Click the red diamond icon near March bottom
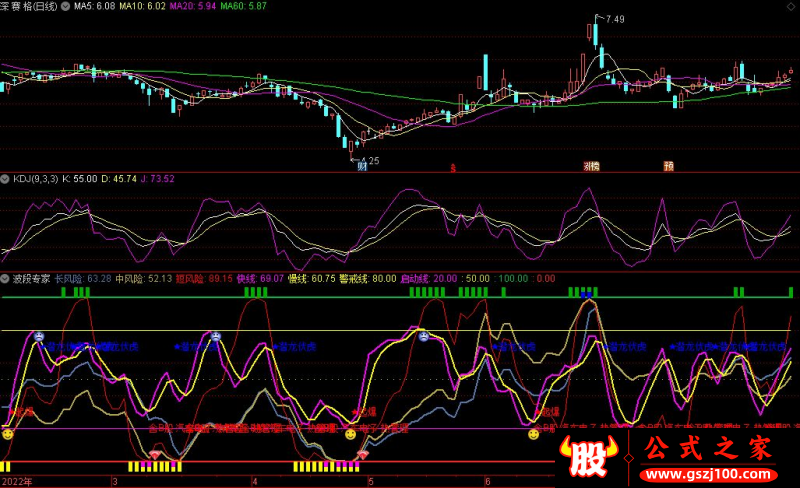Screen dimensions: 800x488 [155, 454]
